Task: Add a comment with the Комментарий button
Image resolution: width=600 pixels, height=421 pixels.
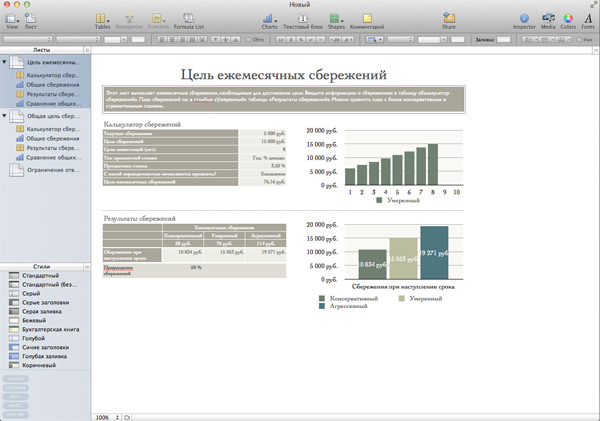Action: pos(368,17)
